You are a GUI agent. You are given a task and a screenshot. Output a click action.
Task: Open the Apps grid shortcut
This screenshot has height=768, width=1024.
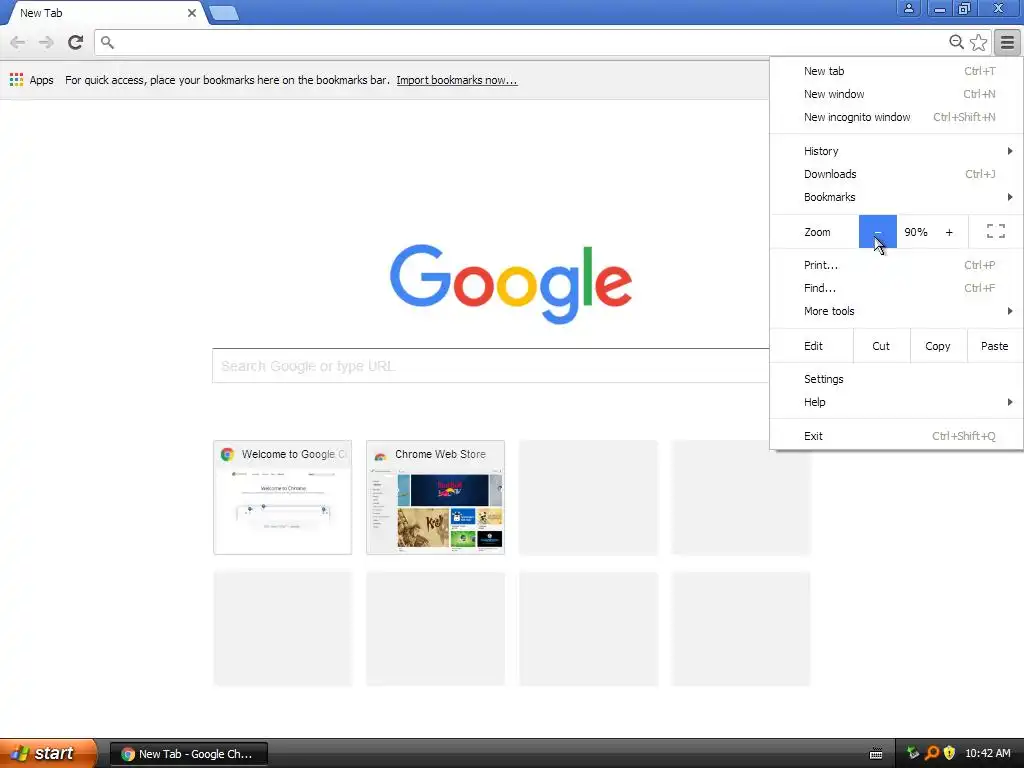coord(31,80)
